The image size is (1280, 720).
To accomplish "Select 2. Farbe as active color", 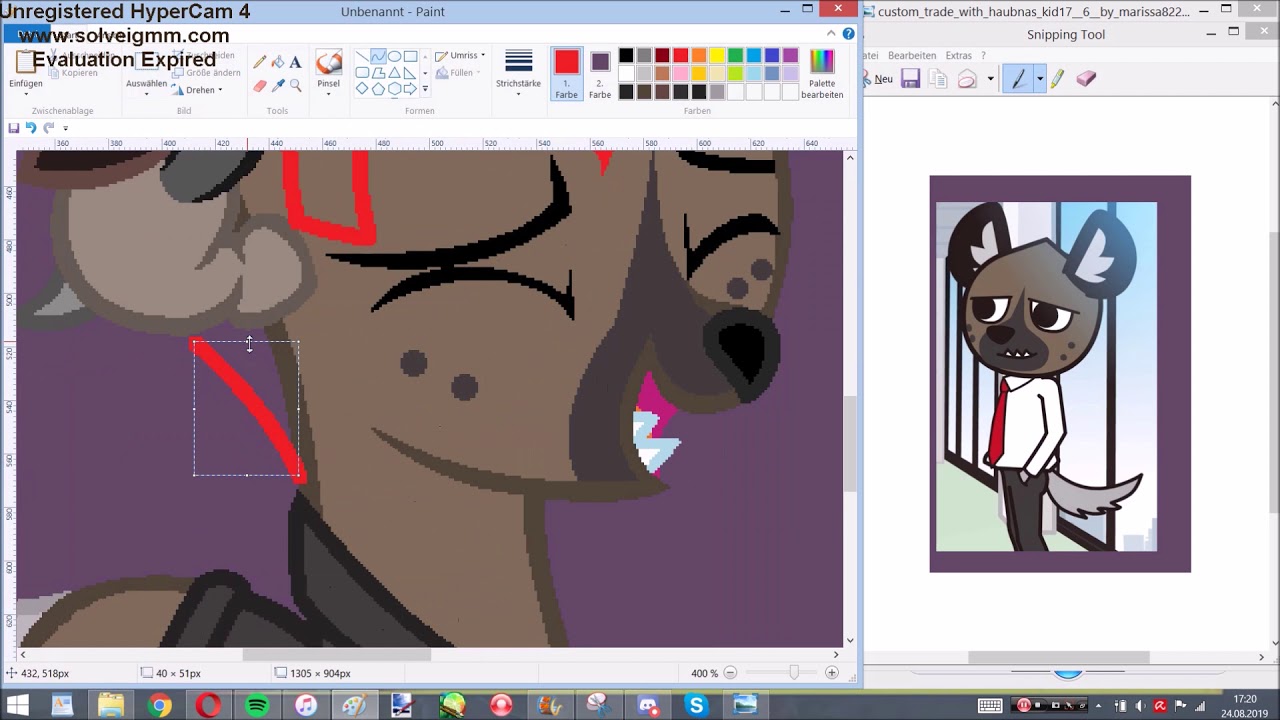I will pyautogui.click(x=600, y=74).
